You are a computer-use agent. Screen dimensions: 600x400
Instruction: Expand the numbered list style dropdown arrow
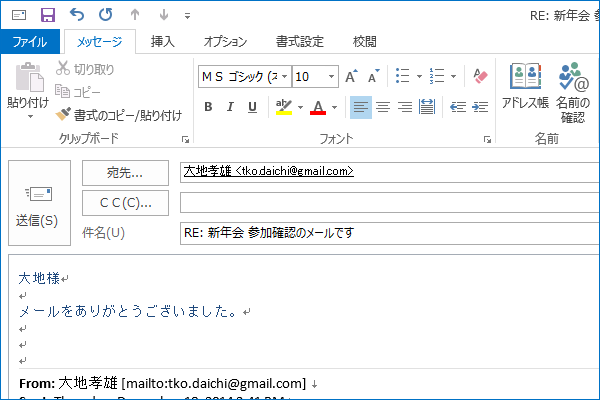(x=453, y=77)
